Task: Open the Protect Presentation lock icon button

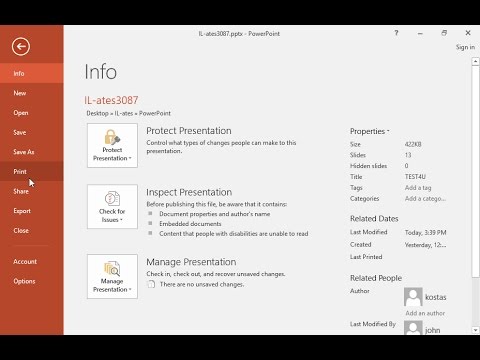Action: (x=112, y=145)
